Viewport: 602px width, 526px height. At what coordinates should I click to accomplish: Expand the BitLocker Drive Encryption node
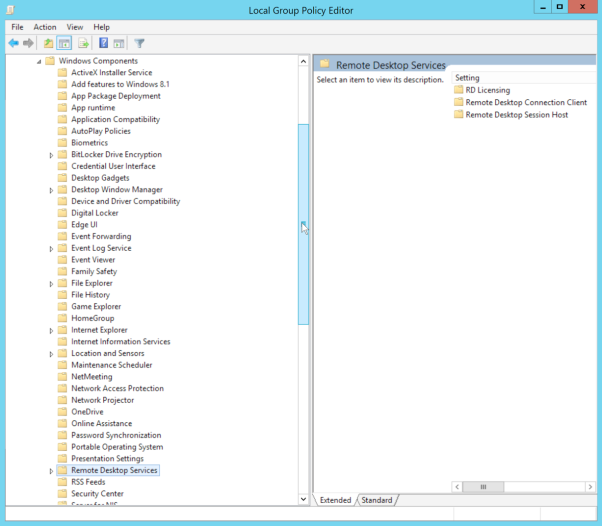(51, 155)
